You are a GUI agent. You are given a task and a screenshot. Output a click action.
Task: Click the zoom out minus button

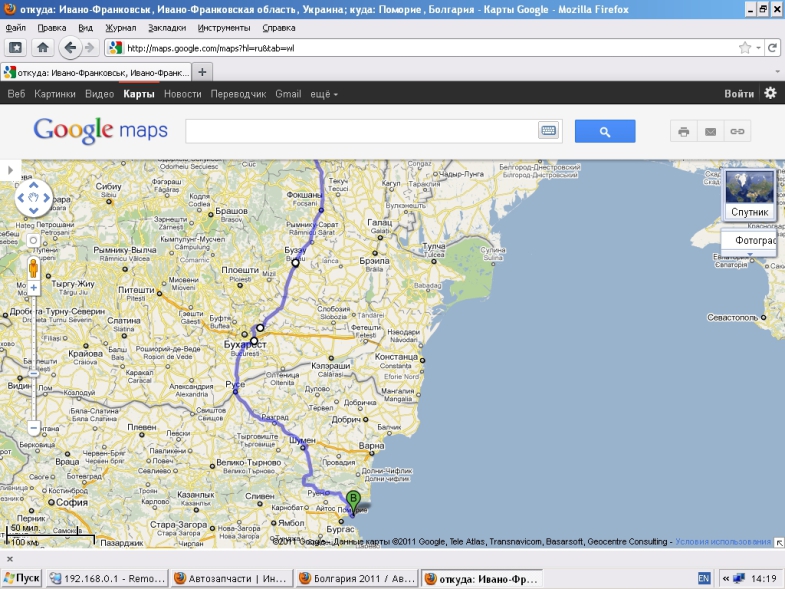[x=33, y=427]
